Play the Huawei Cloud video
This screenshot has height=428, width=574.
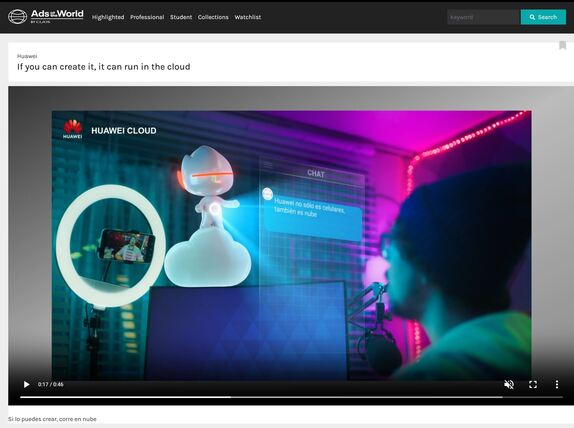[x=26, y=384]
